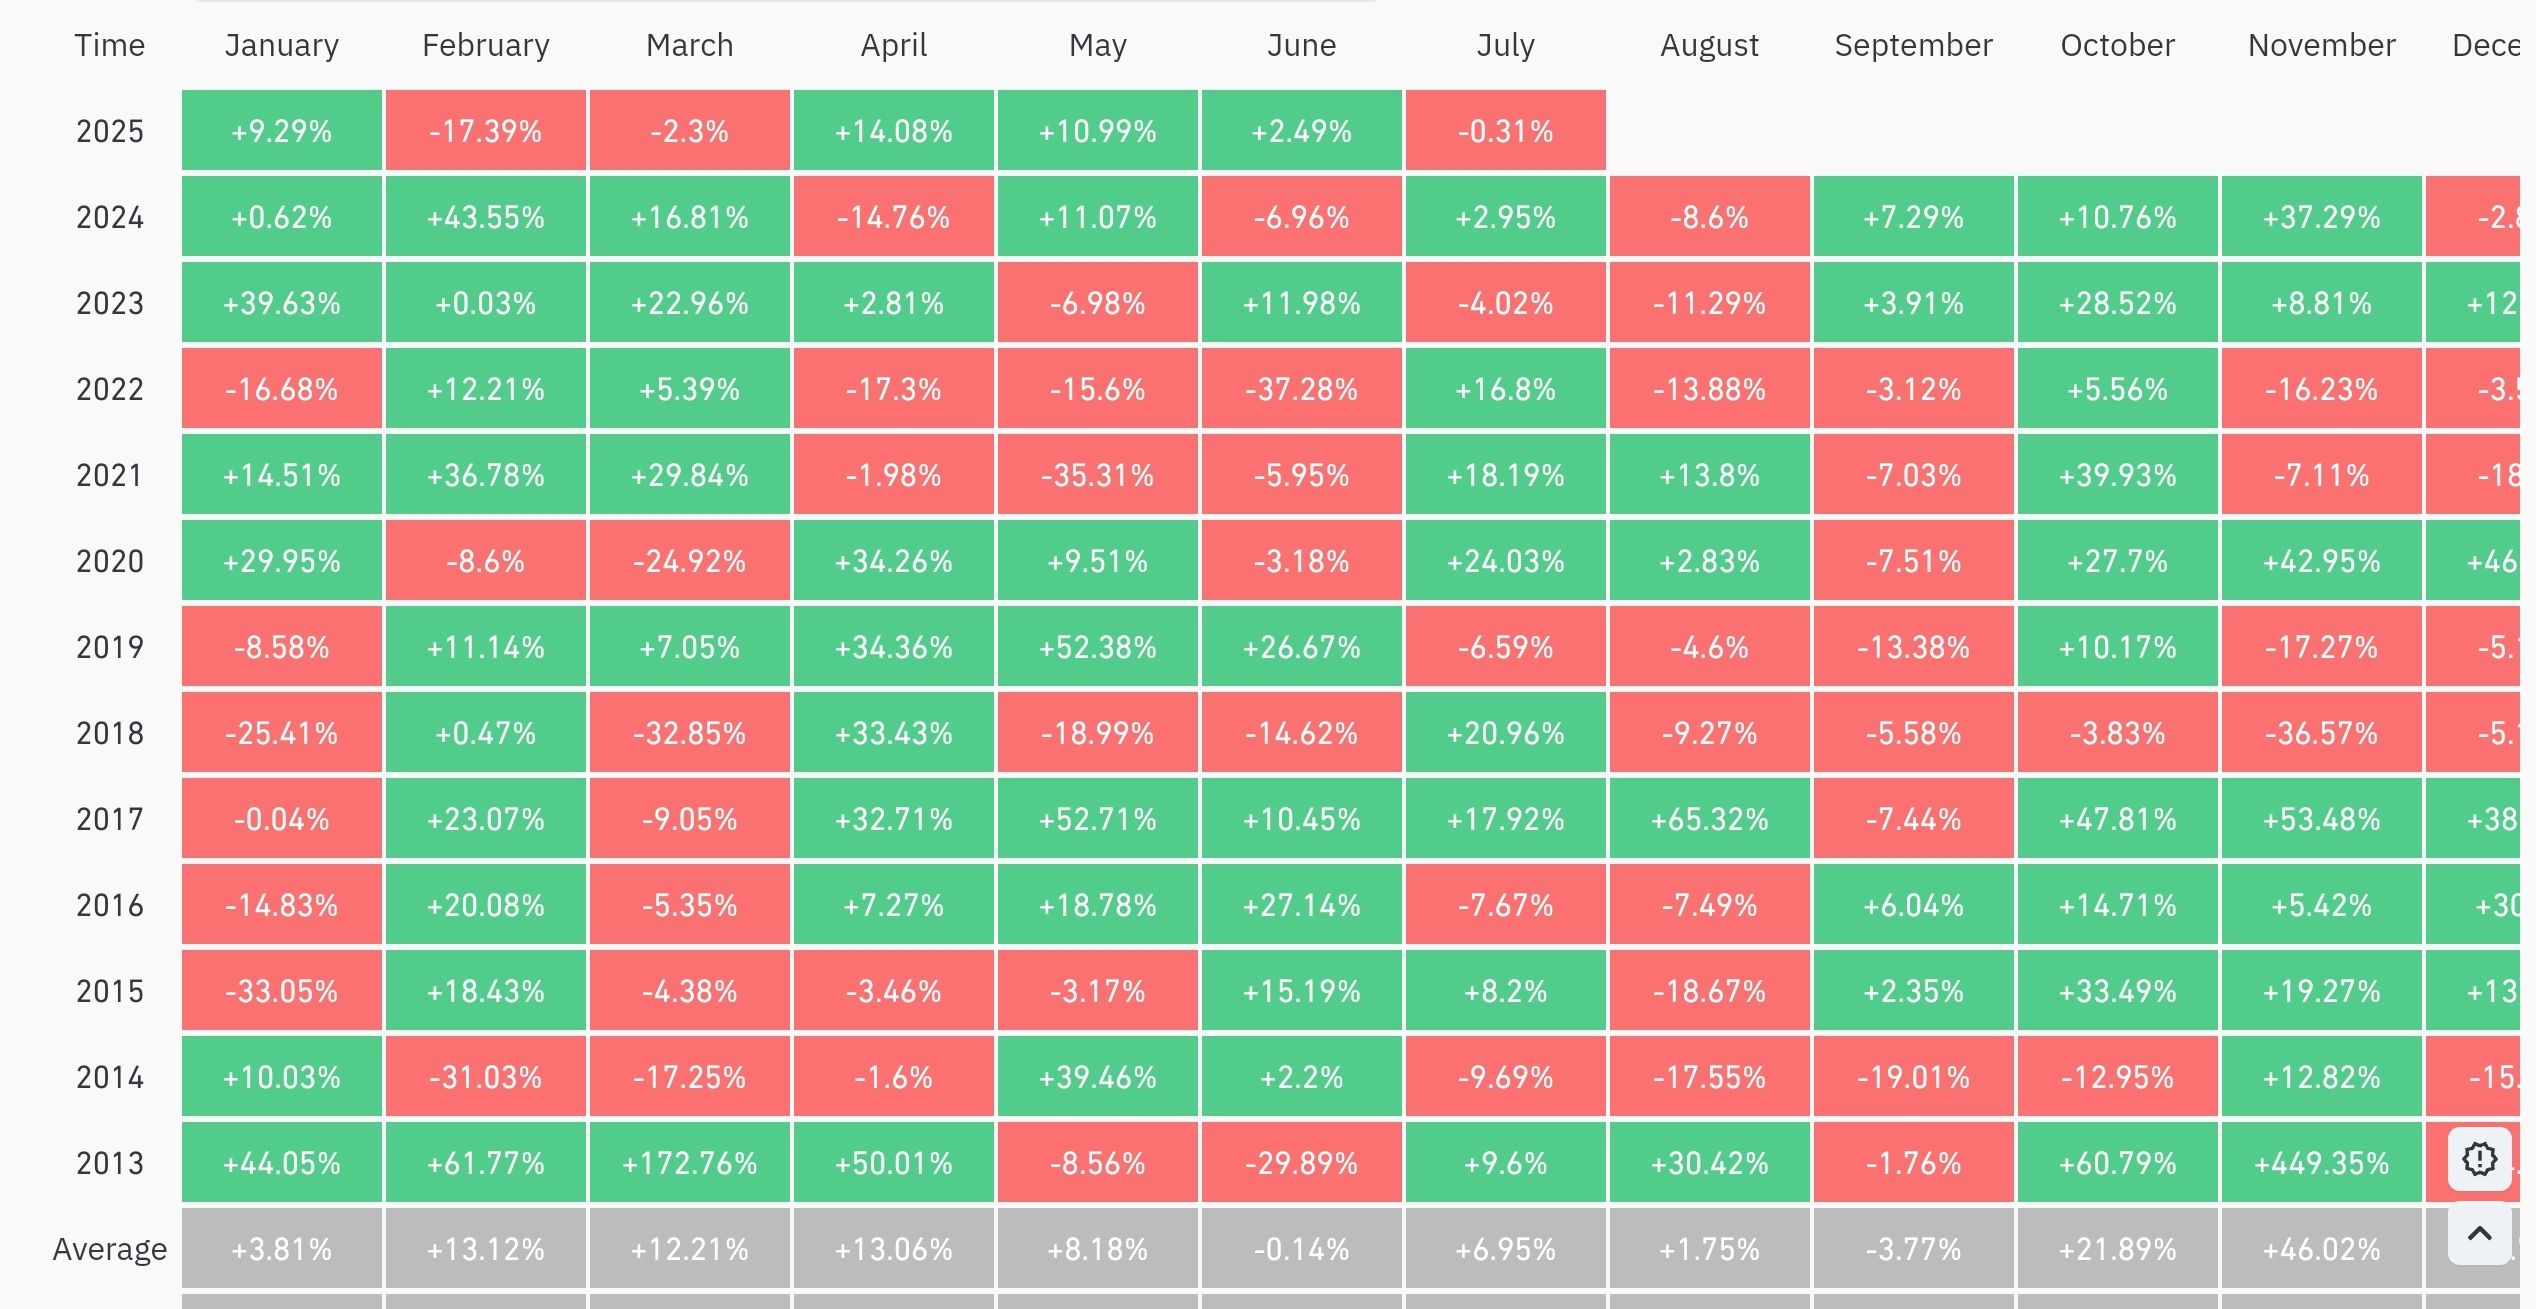Click the feedback gear icon button

click(2479, 1159)
